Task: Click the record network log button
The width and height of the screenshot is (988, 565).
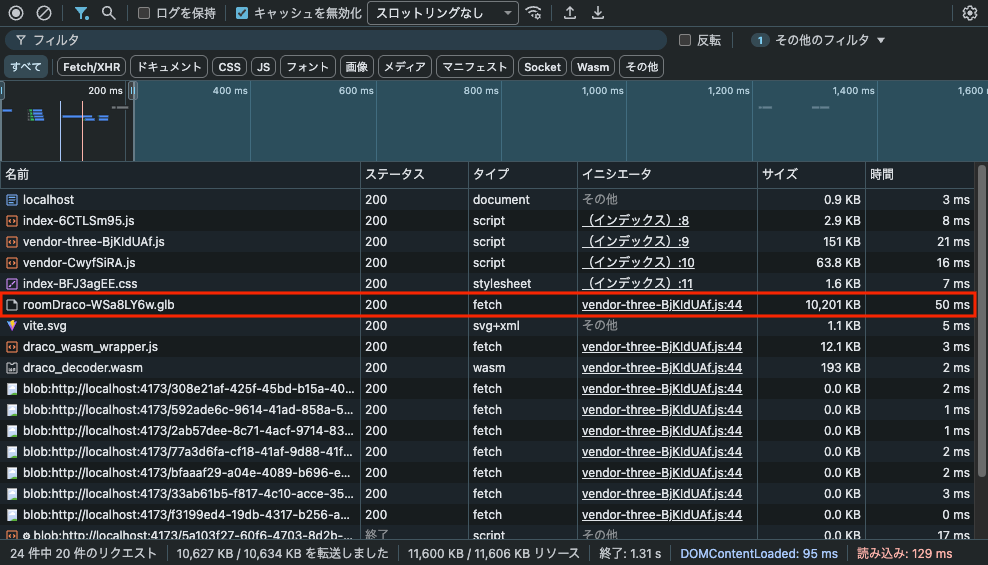Action: (16, 13)
